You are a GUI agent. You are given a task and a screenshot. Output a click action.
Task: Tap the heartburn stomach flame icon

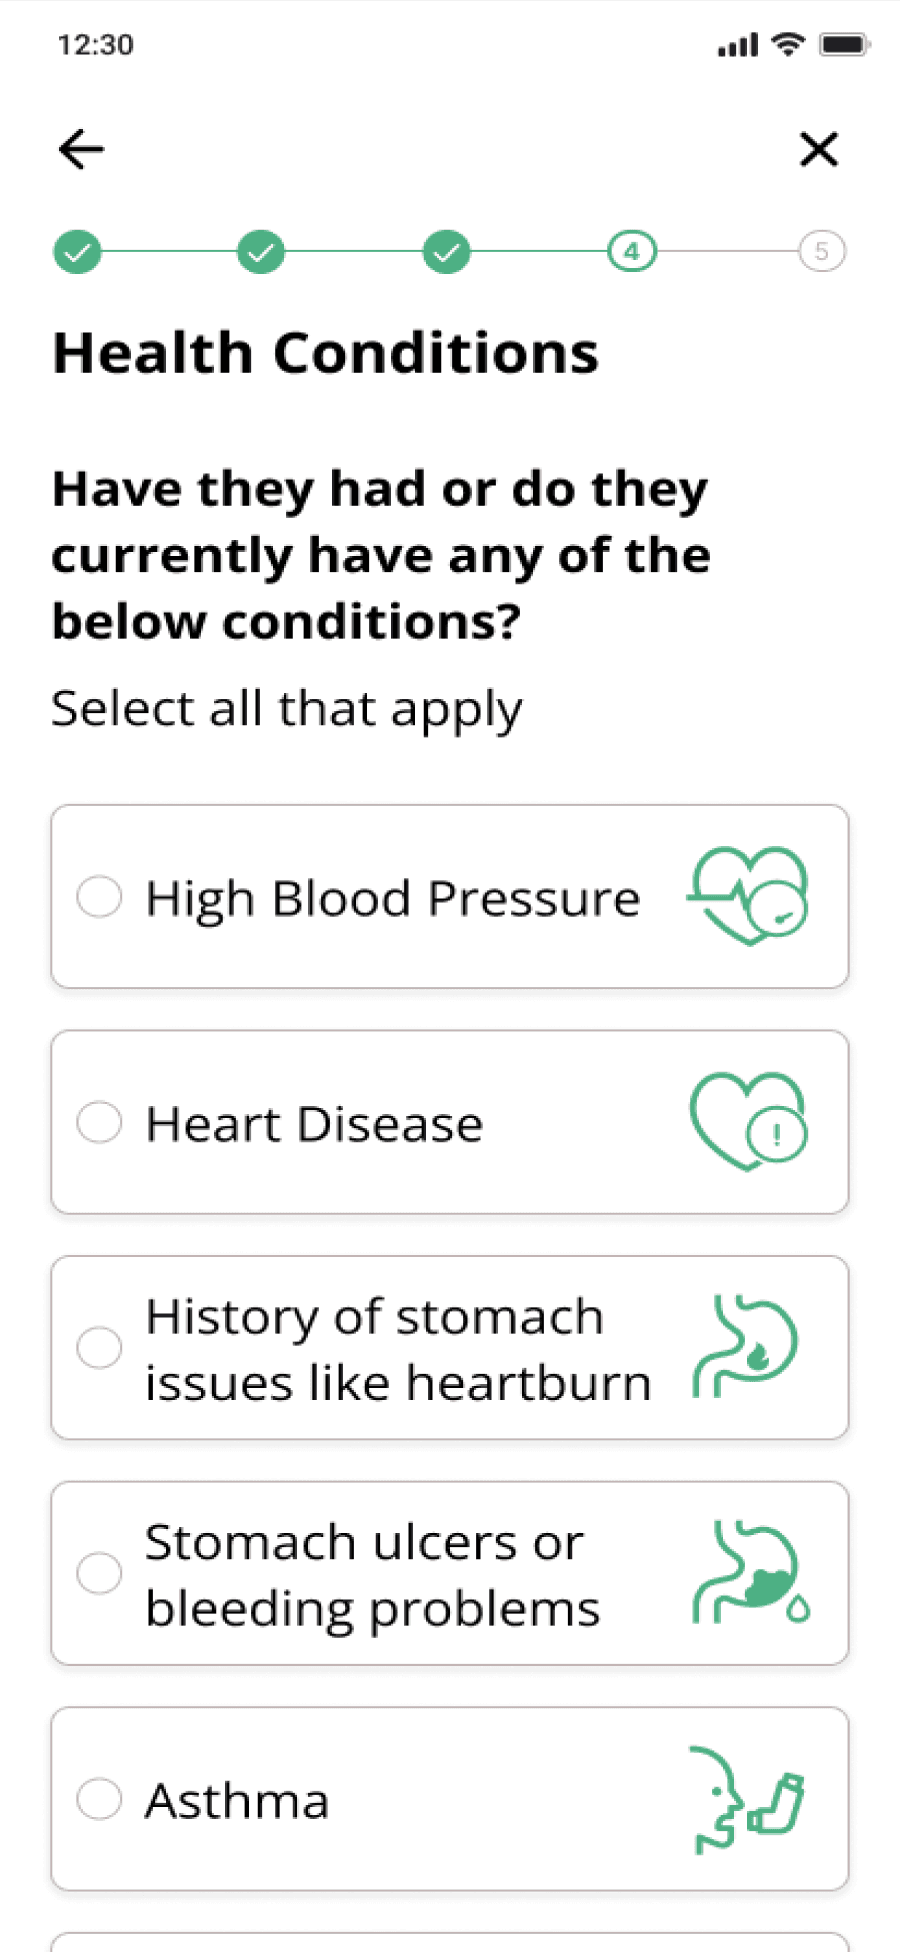(746, 1346)
